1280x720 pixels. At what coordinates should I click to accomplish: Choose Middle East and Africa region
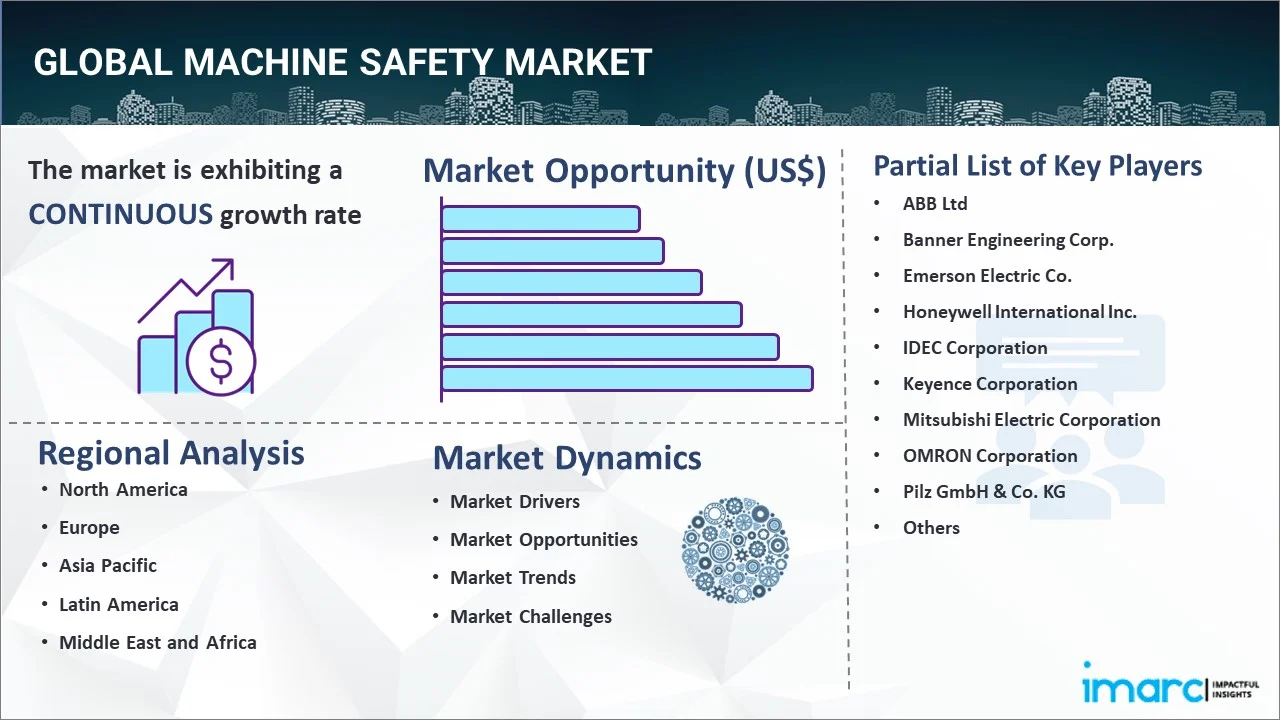point(157,643)
